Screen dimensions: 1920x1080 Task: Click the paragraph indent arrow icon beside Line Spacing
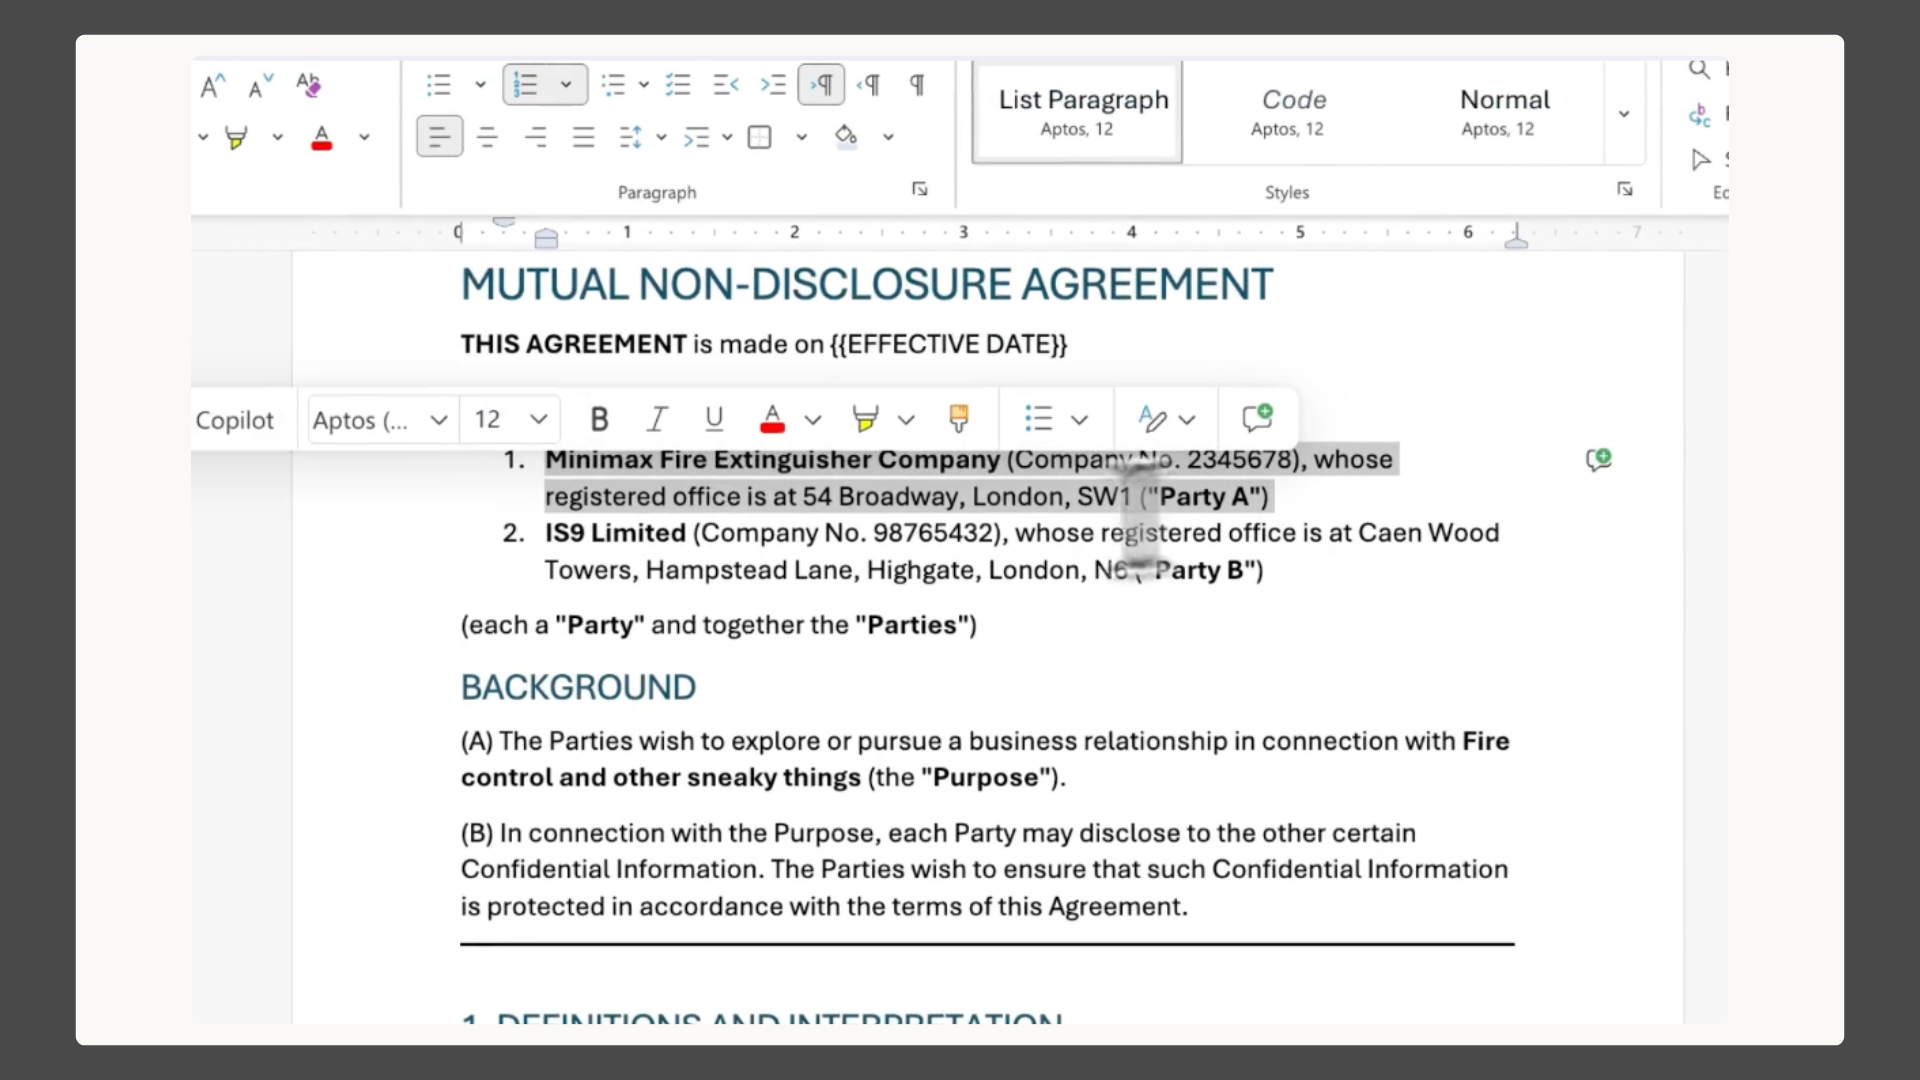[x=696, y=137]
